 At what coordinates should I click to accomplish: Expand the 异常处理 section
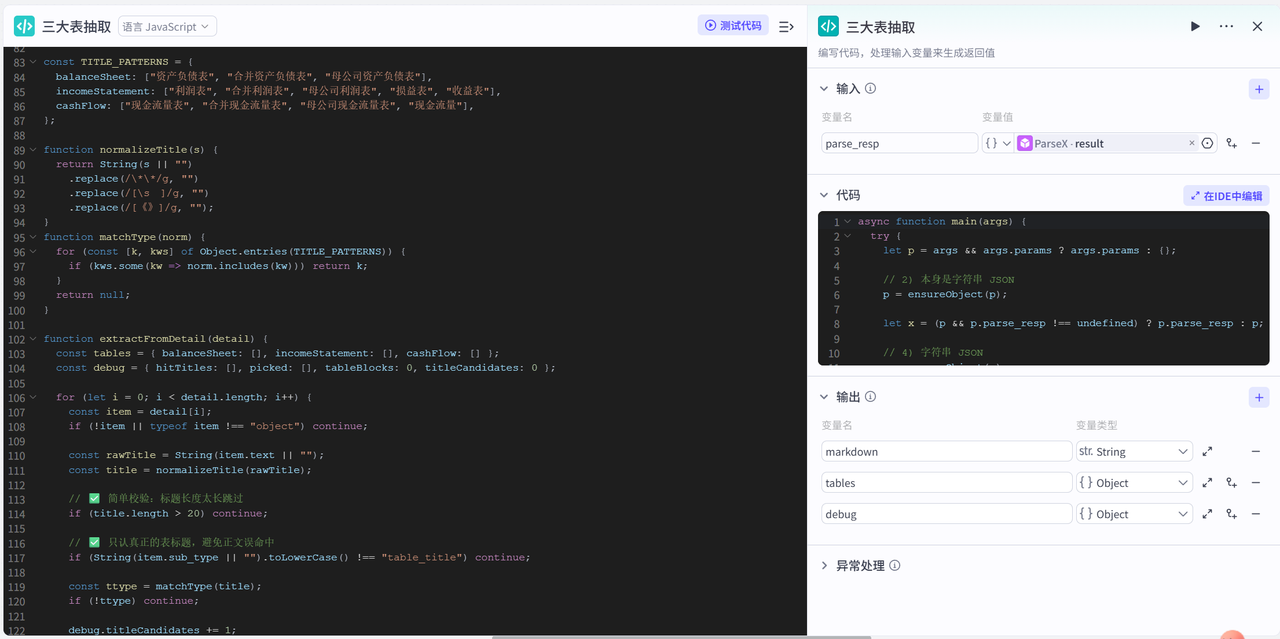coord(825,566)
